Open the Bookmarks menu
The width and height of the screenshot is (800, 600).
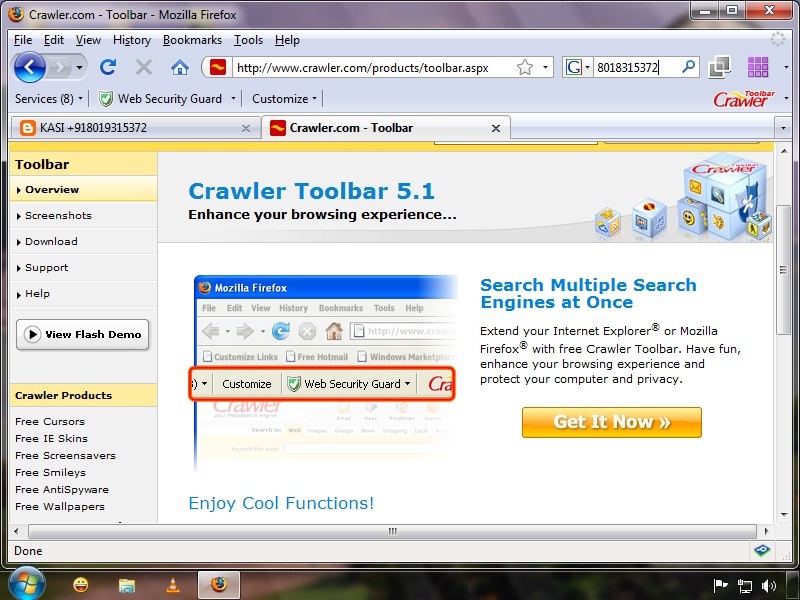pyautogui.click(x=192, y=40)
